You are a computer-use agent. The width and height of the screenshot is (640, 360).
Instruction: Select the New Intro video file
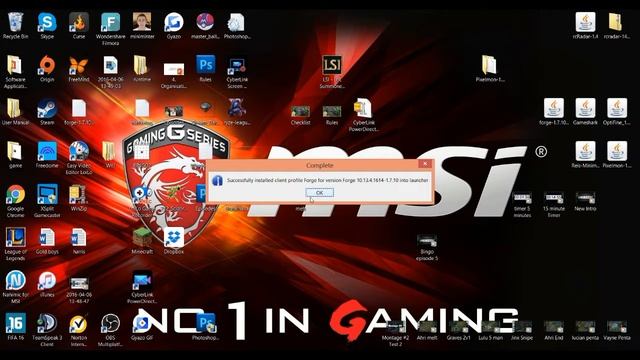(585, 202)
